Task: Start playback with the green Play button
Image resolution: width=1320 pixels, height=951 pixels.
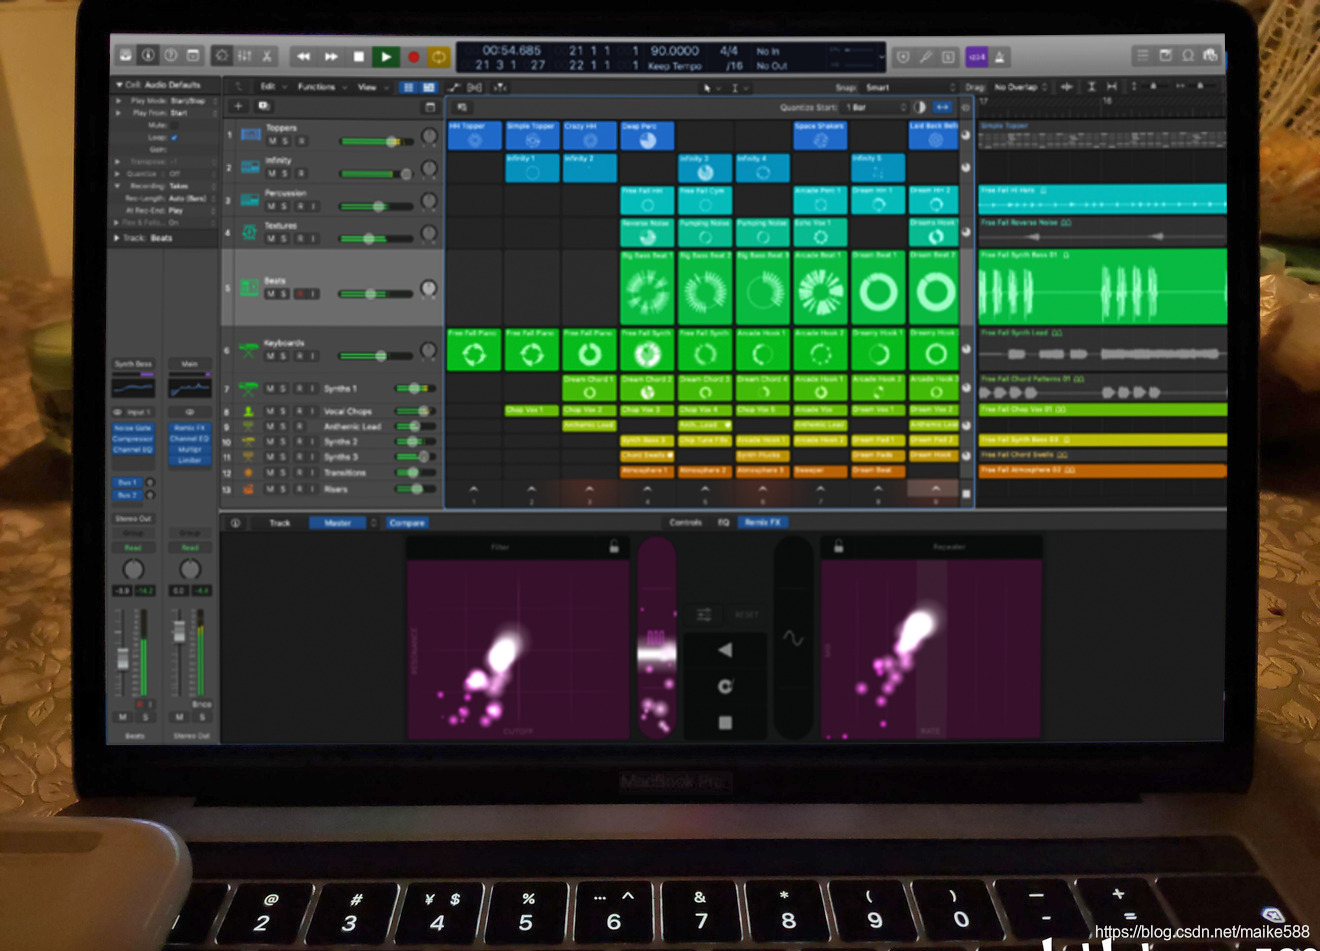Action: [386, 57]
